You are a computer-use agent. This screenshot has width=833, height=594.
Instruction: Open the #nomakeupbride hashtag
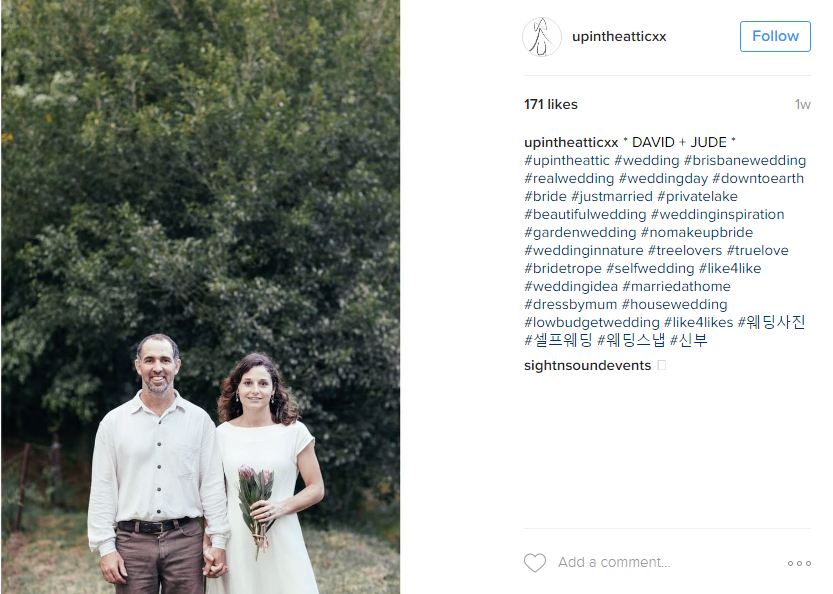(696, 233)
